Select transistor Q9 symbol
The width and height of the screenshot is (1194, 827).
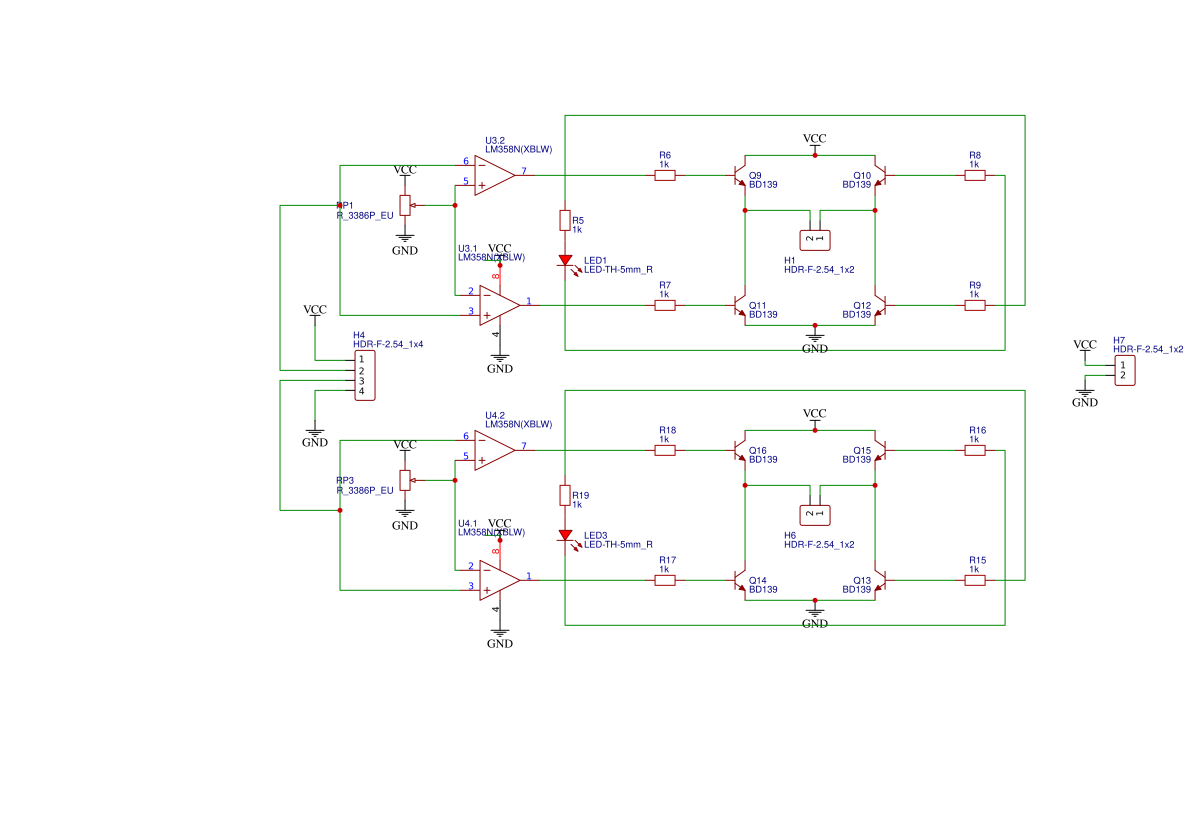[x=739, y=176]
